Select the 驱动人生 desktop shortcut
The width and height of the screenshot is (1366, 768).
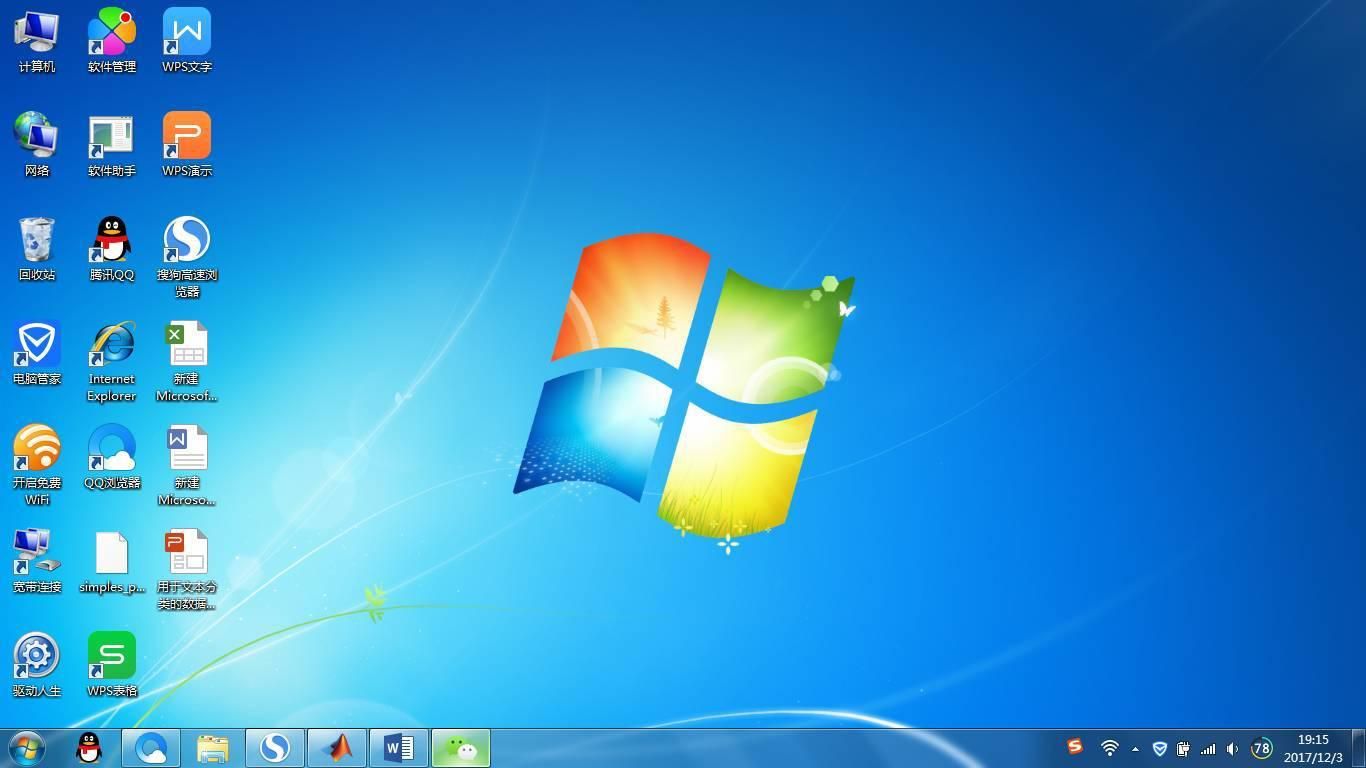tap(37, 665)
